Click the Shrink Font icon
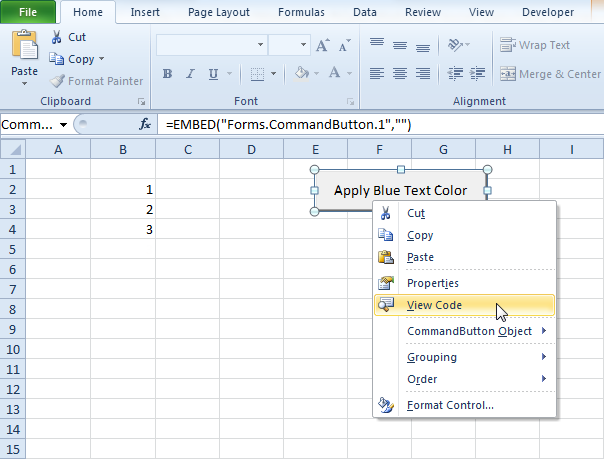The width and height of the screenshot is (604, 459). click(x=343, y=46)
